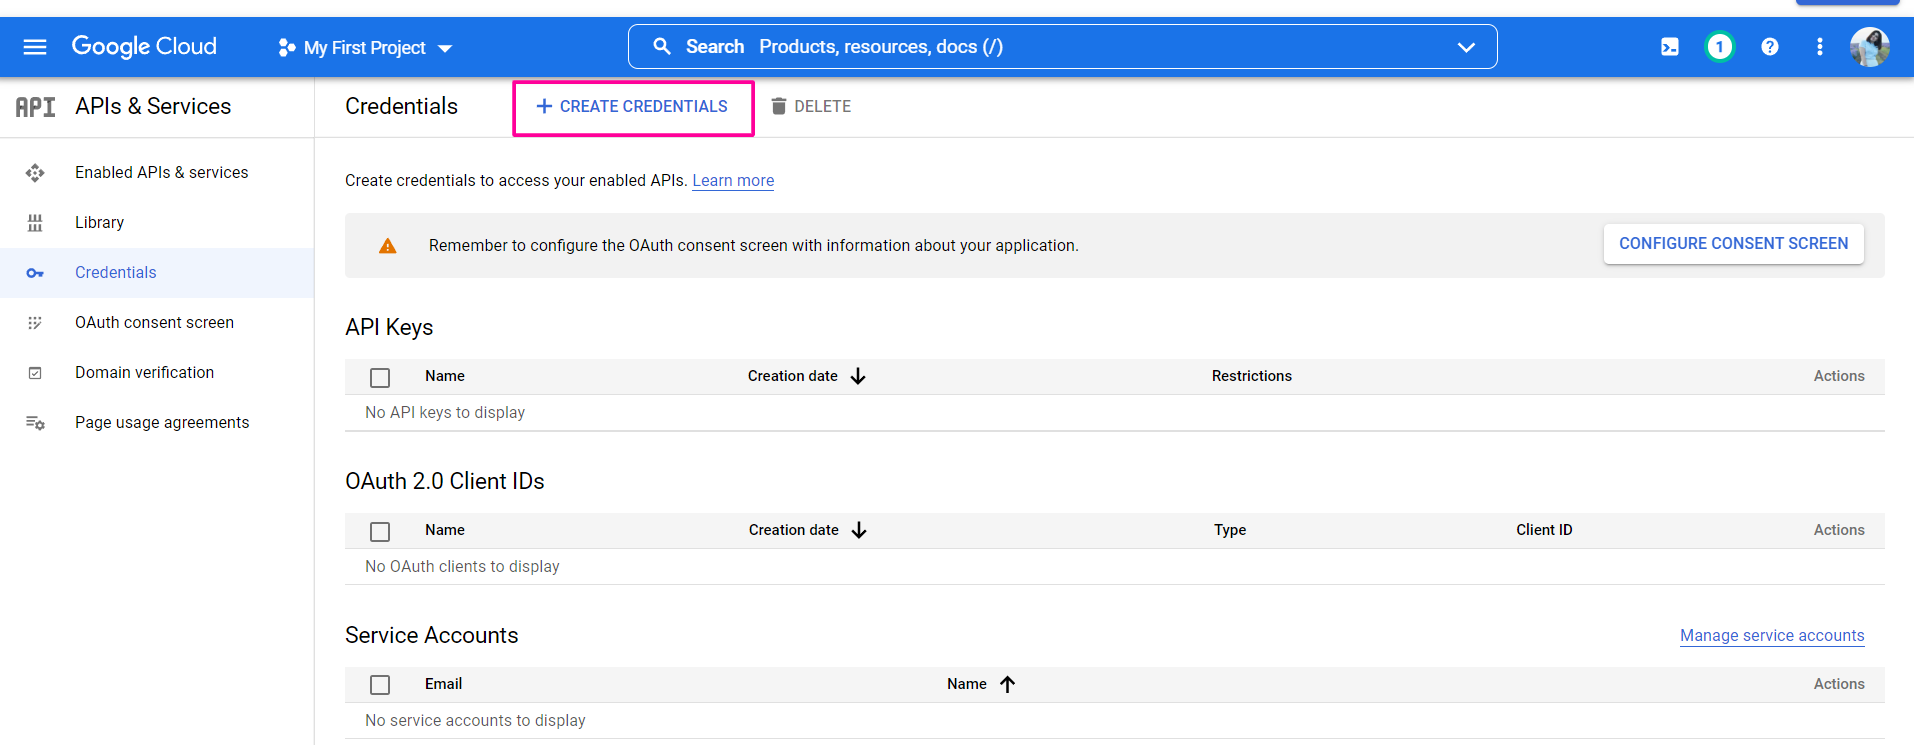Expand the search bar dropdown chevron
This screenshot has width=1914, height=745.
coord(1466,47)
